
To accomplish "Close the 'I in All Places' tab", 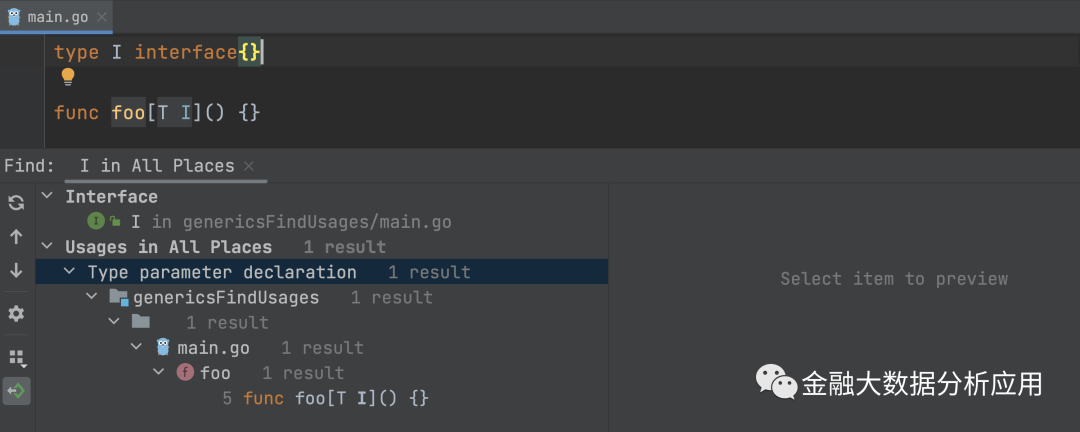I will pyautogui.click(x=249, y=166).
